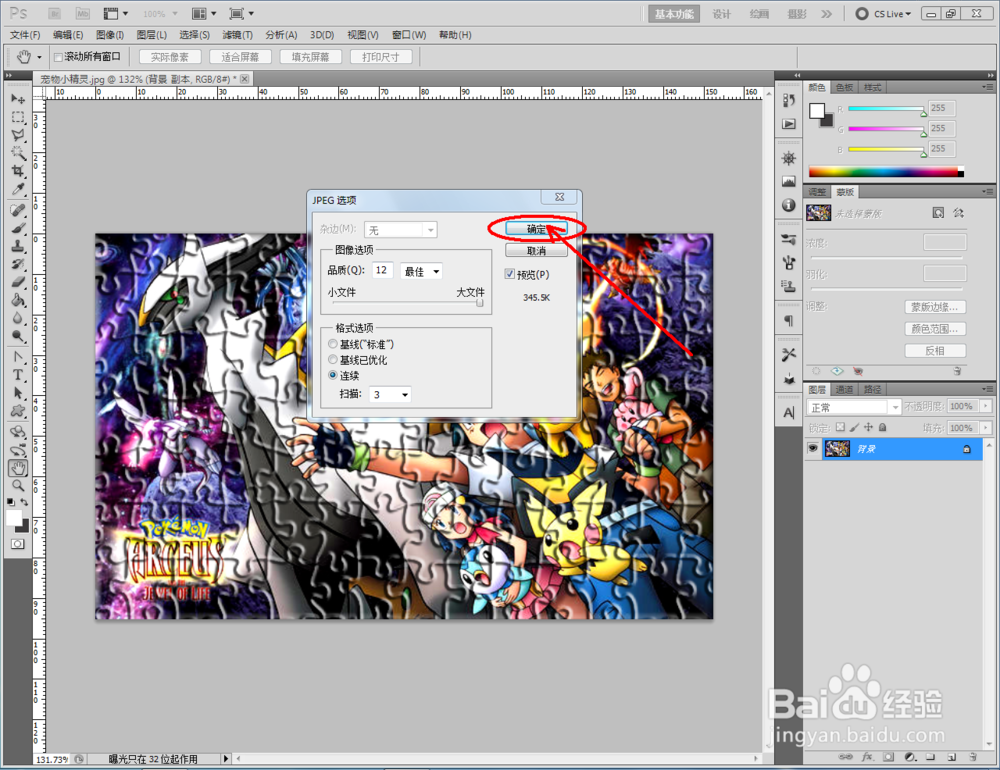Click the 打印尺寸 button

point(381,57)
